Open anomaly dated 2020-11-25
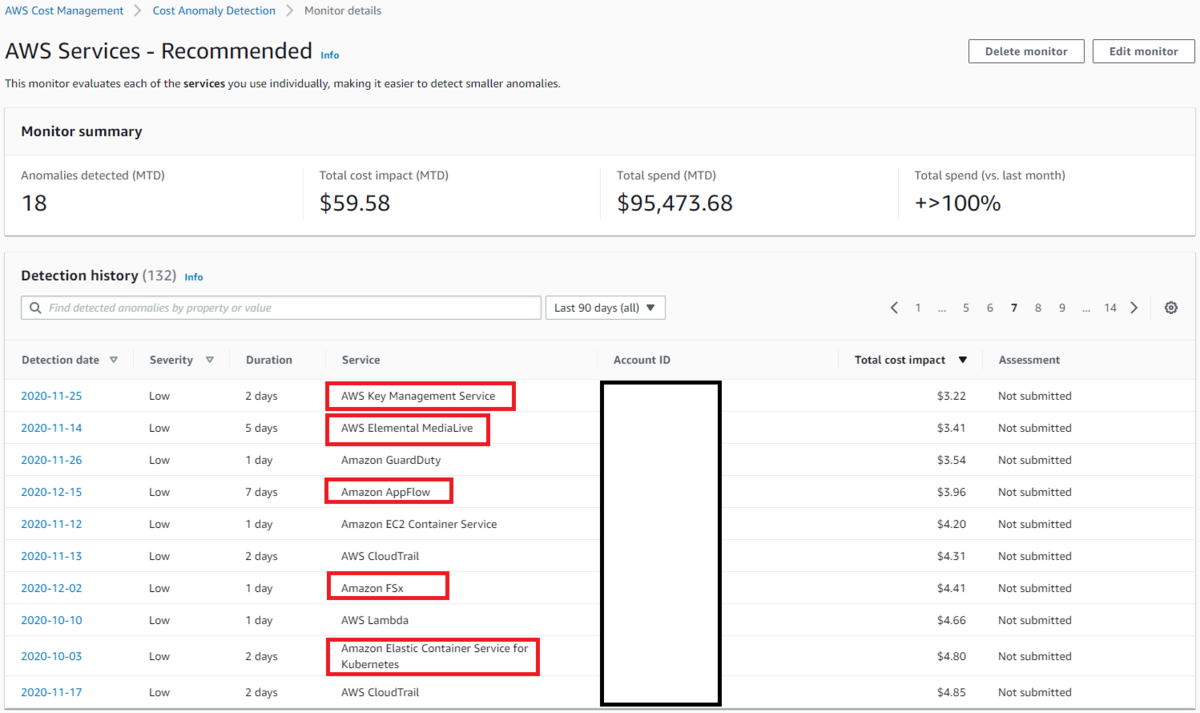 (x=51, y=396)
